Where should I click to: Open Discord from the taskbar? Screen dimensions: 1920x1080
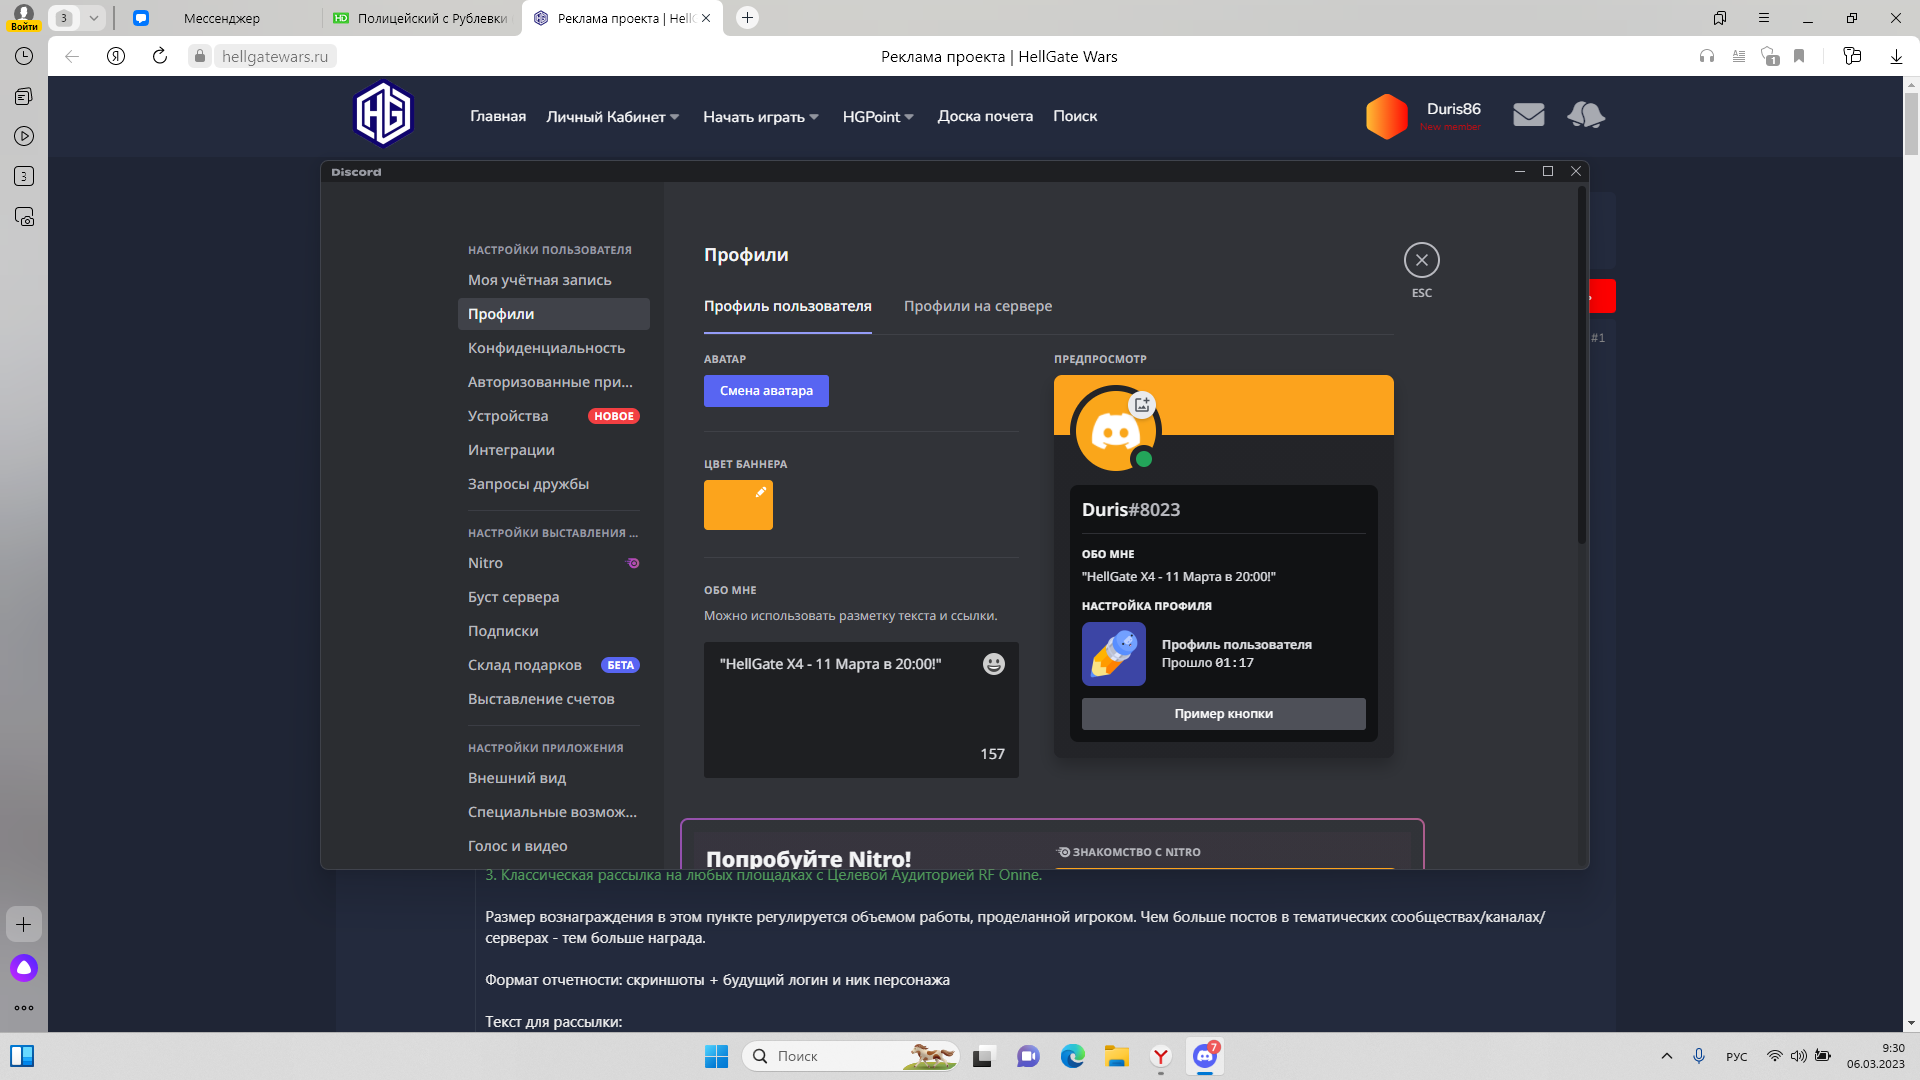1205,1056
